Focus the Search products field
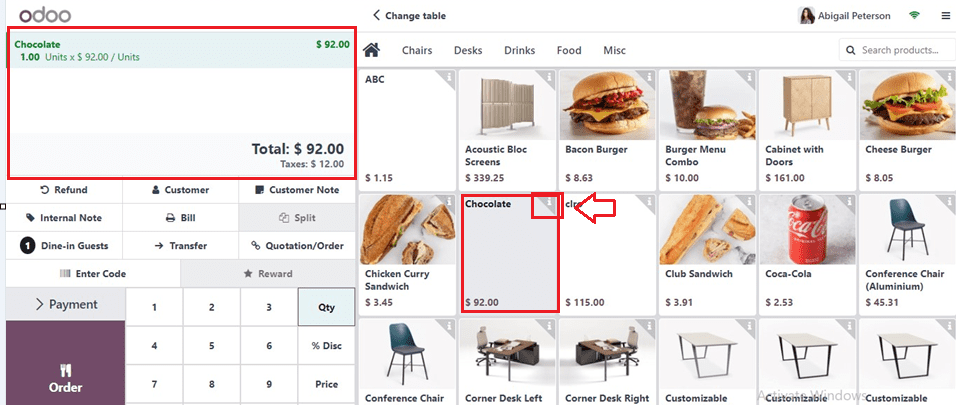The image size is (956, 405). point(894,50)
